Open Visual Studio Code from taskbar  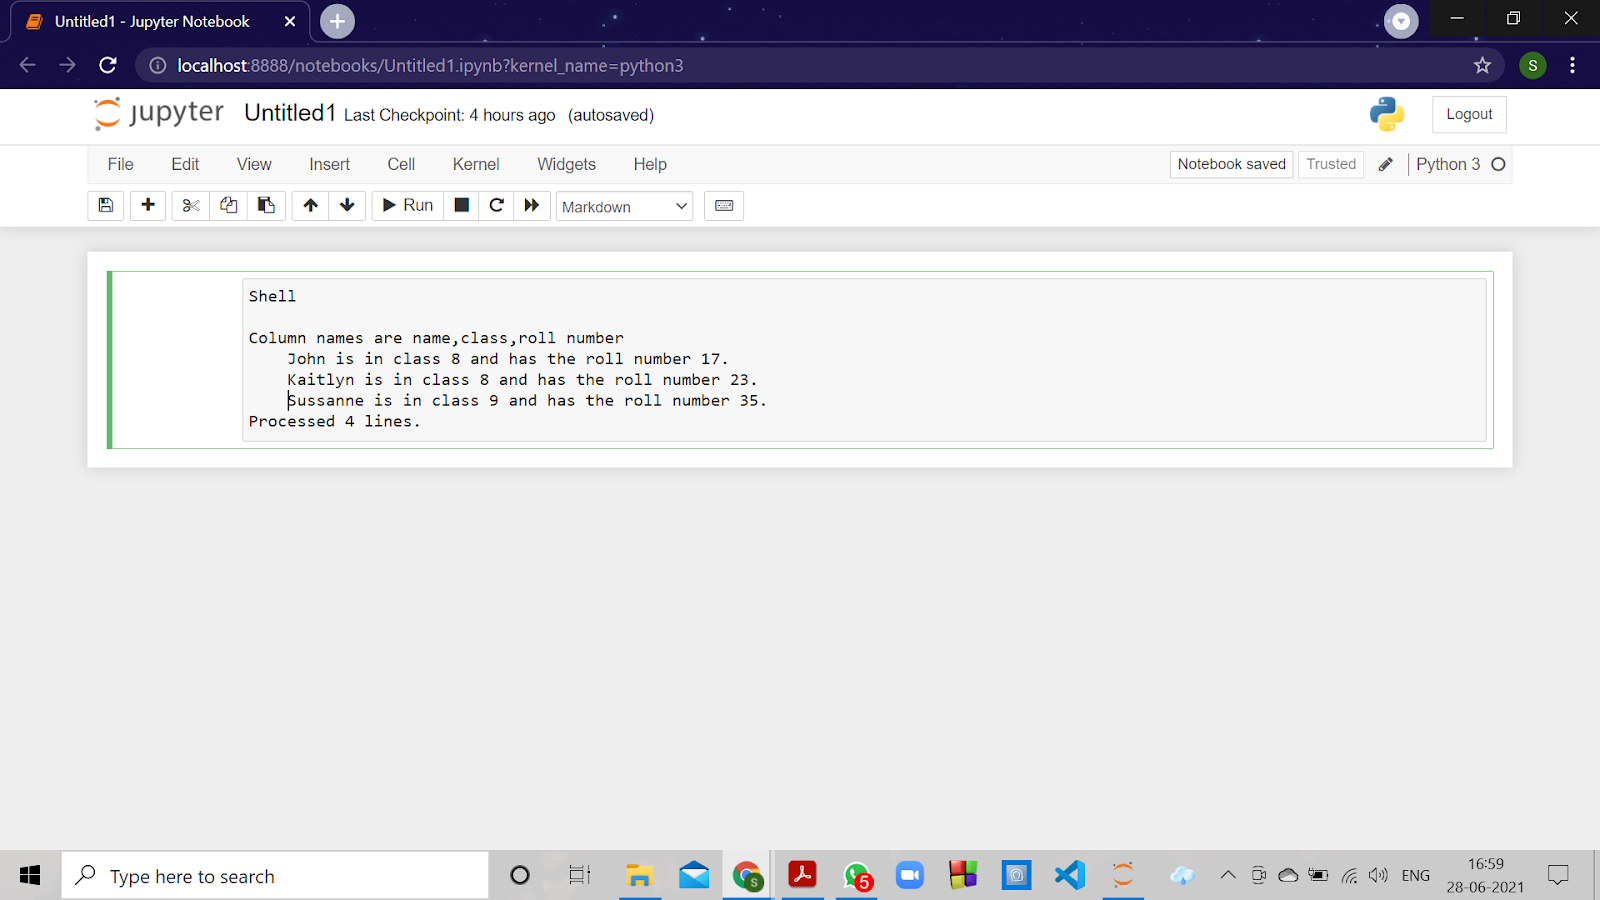click(1069, 876)
